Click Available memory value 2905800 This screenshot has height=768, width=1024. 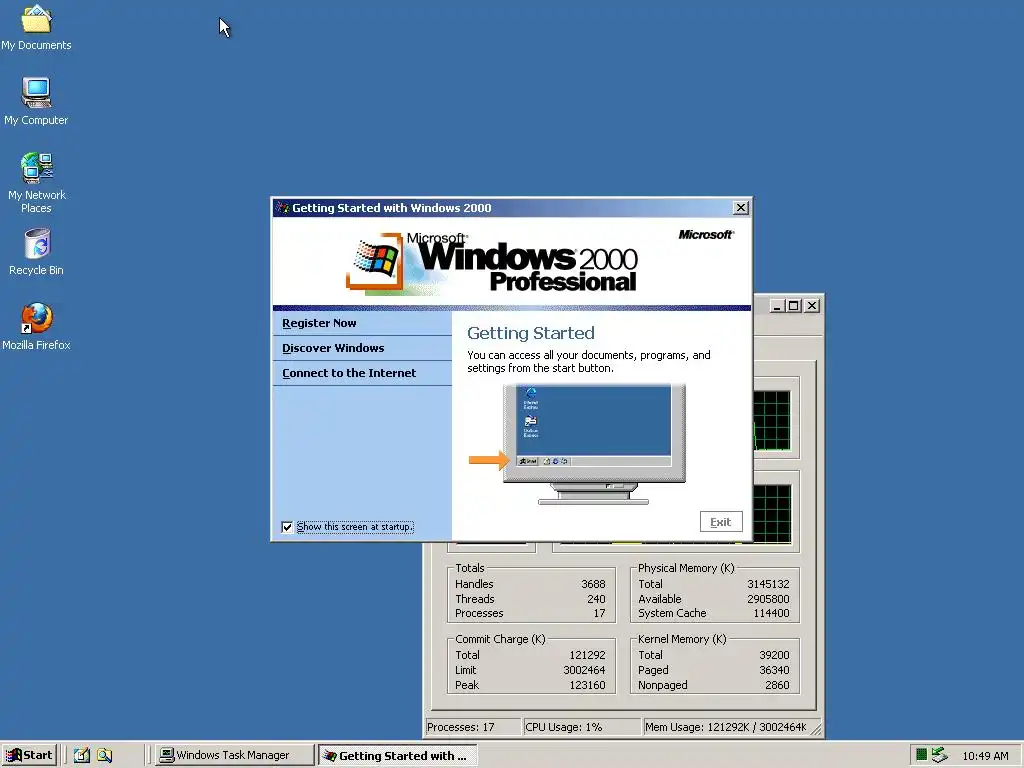click(768, 599)
